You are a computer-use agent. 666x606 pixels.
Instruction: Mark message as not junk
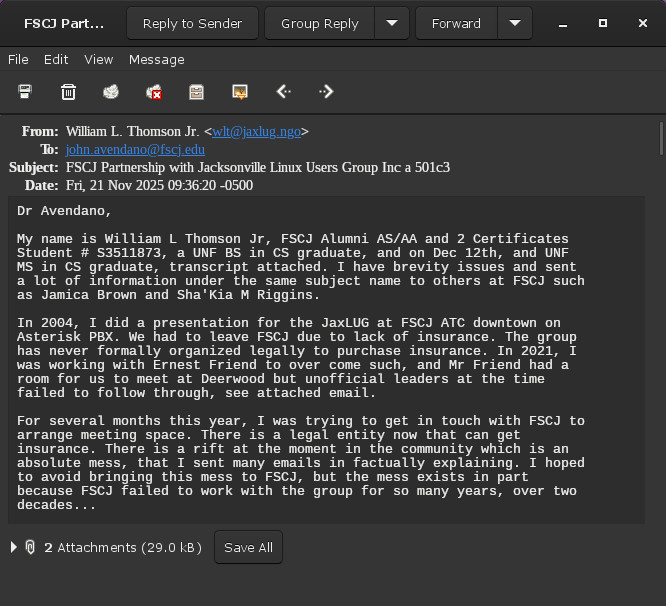[x=154, y=92]
